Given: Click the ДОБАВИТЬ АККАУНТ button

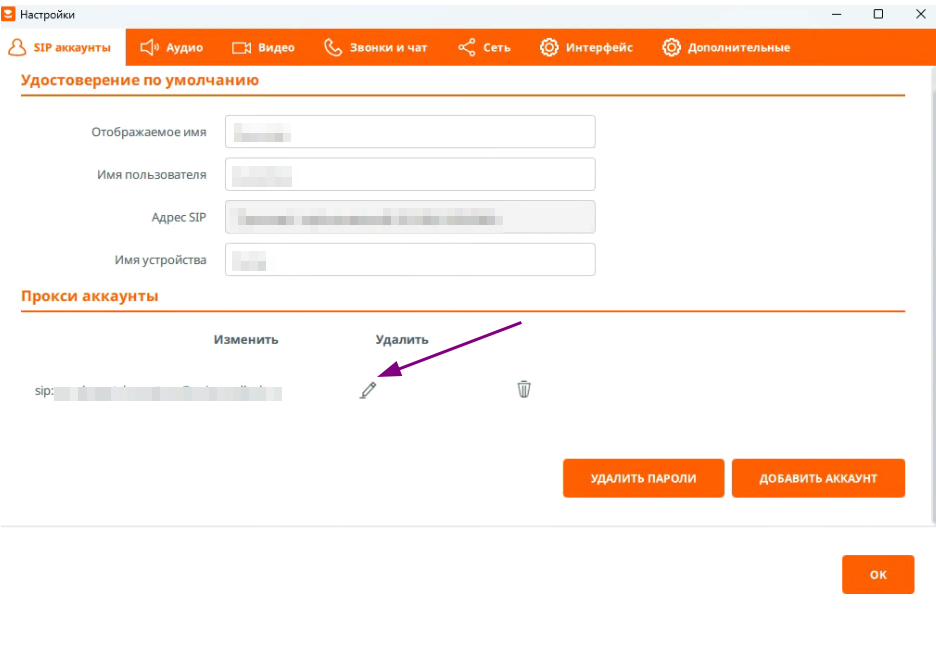Looking at the screenshot, I should (818, 478).
